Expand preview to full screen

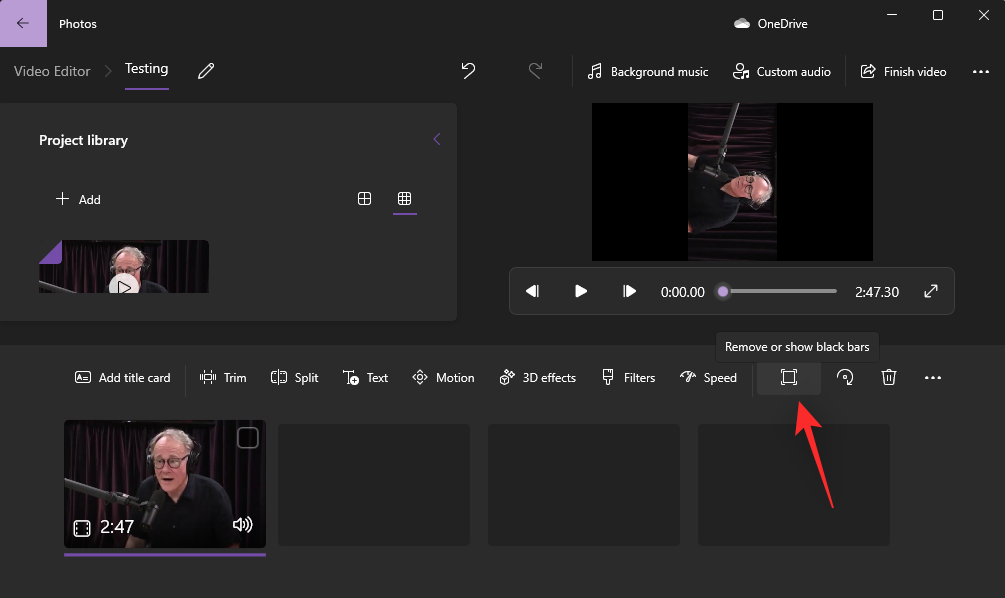pyautogui.click(x=931, y=291)
